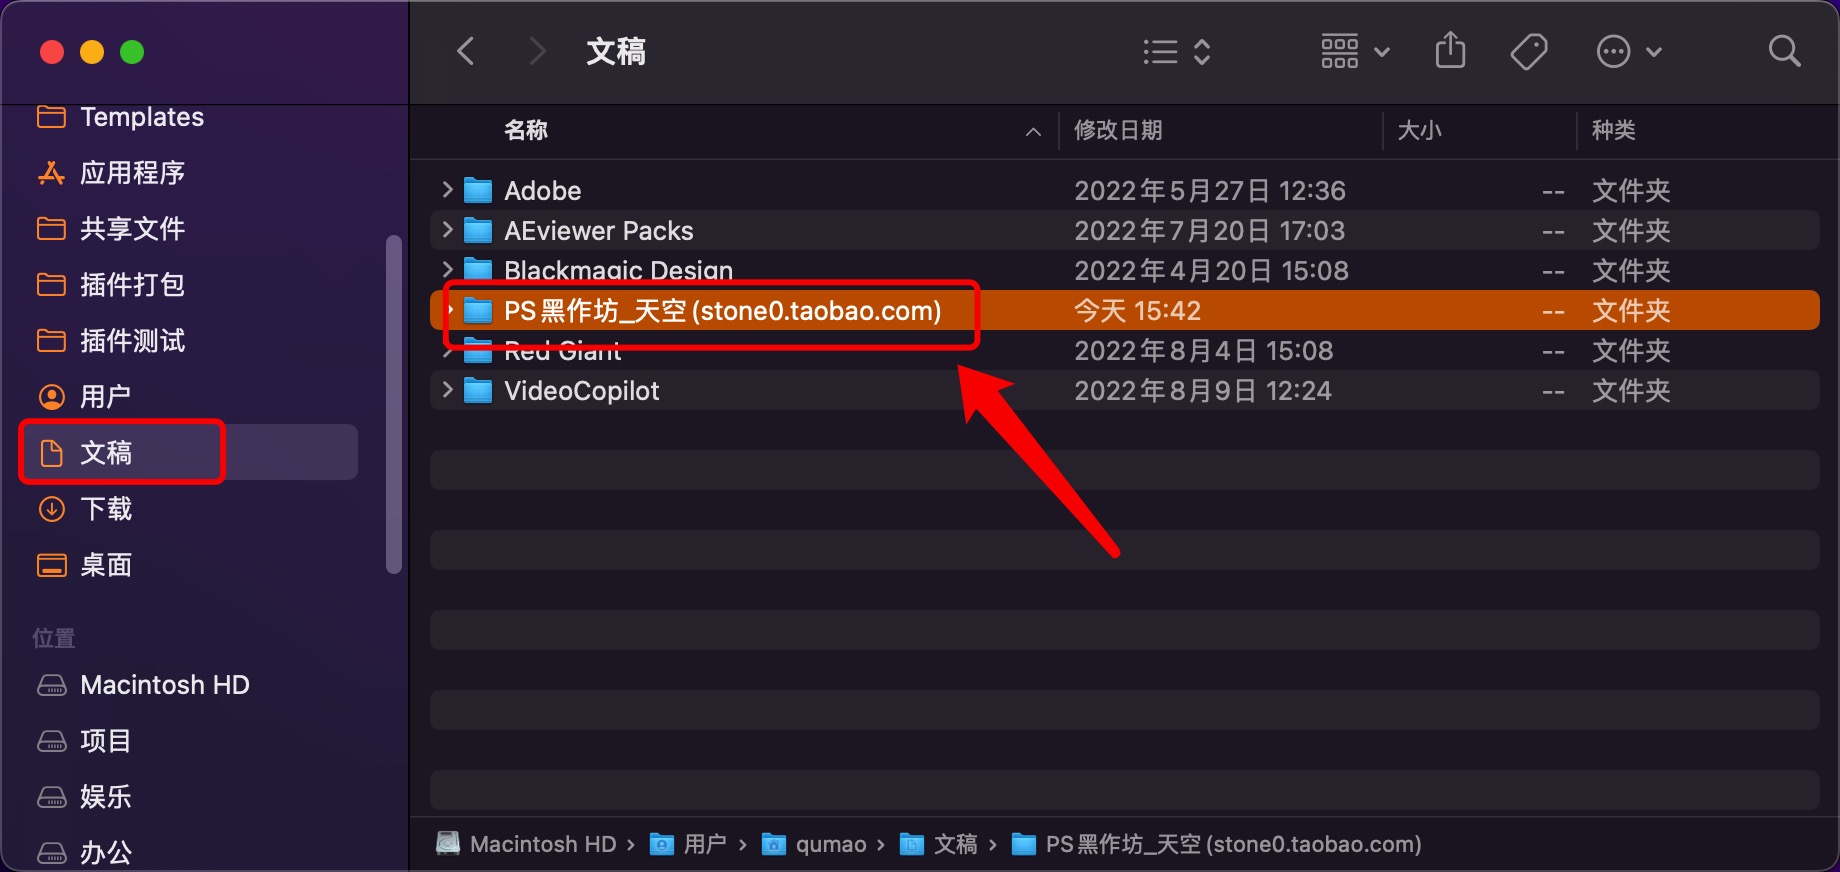The height and width of the screenshot is (872, 1840).
Task: Expand the PS黑作坊_天空 folder arrow
Action: pyautogui.click(x=450, y=310)
